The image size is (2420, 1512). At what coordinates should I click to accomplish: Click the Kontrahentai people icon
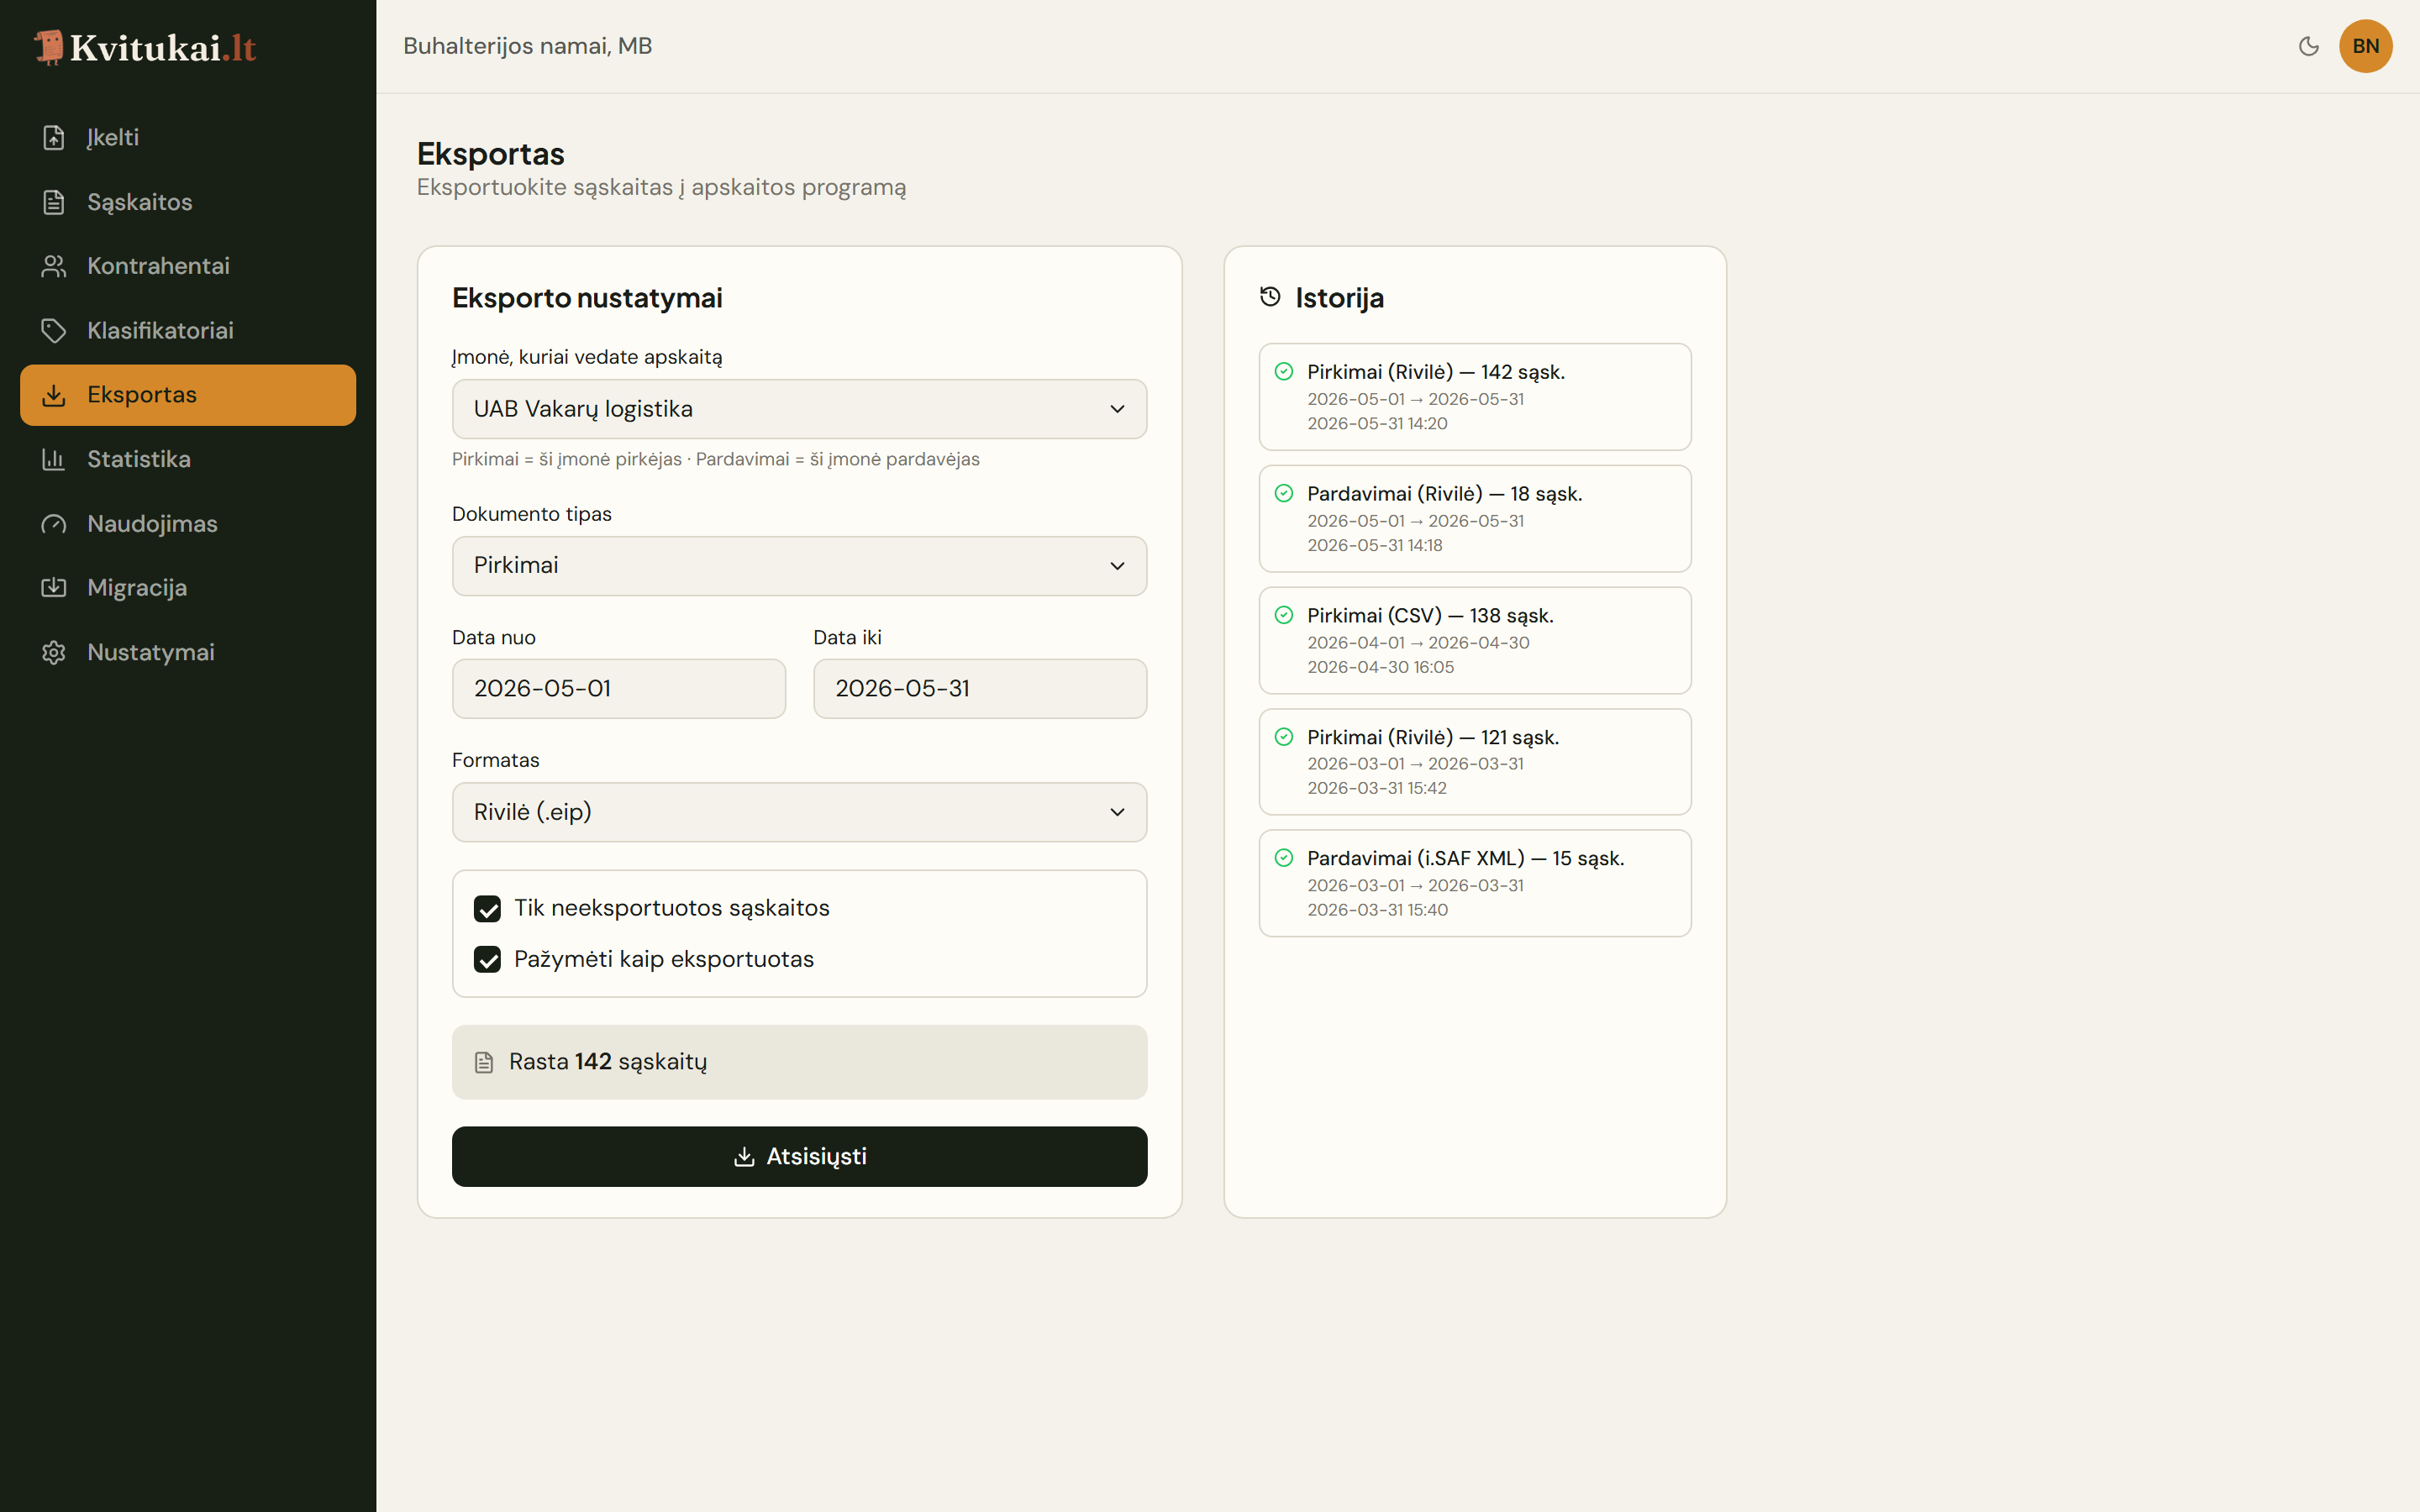tap(54, 266)
